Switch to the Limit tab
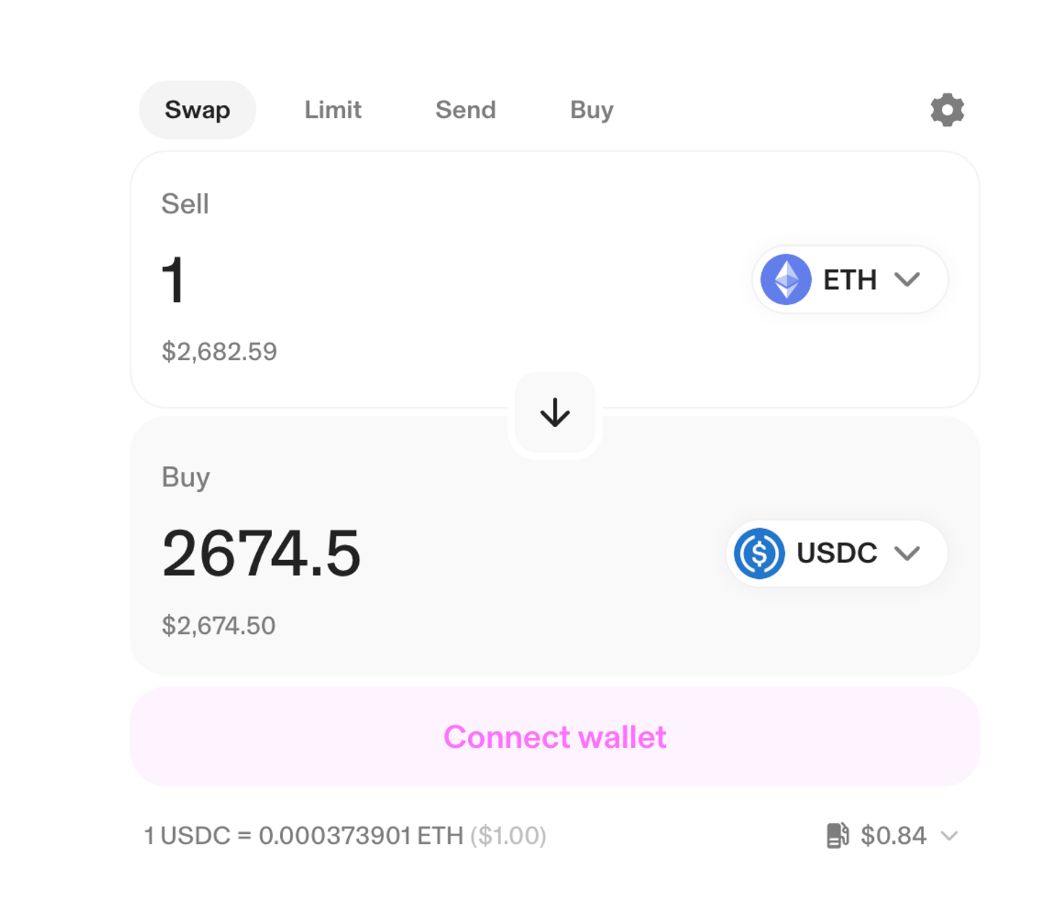Image resolution: width=1053 pixels, height=900 pixels. click(x=333, y=110)
